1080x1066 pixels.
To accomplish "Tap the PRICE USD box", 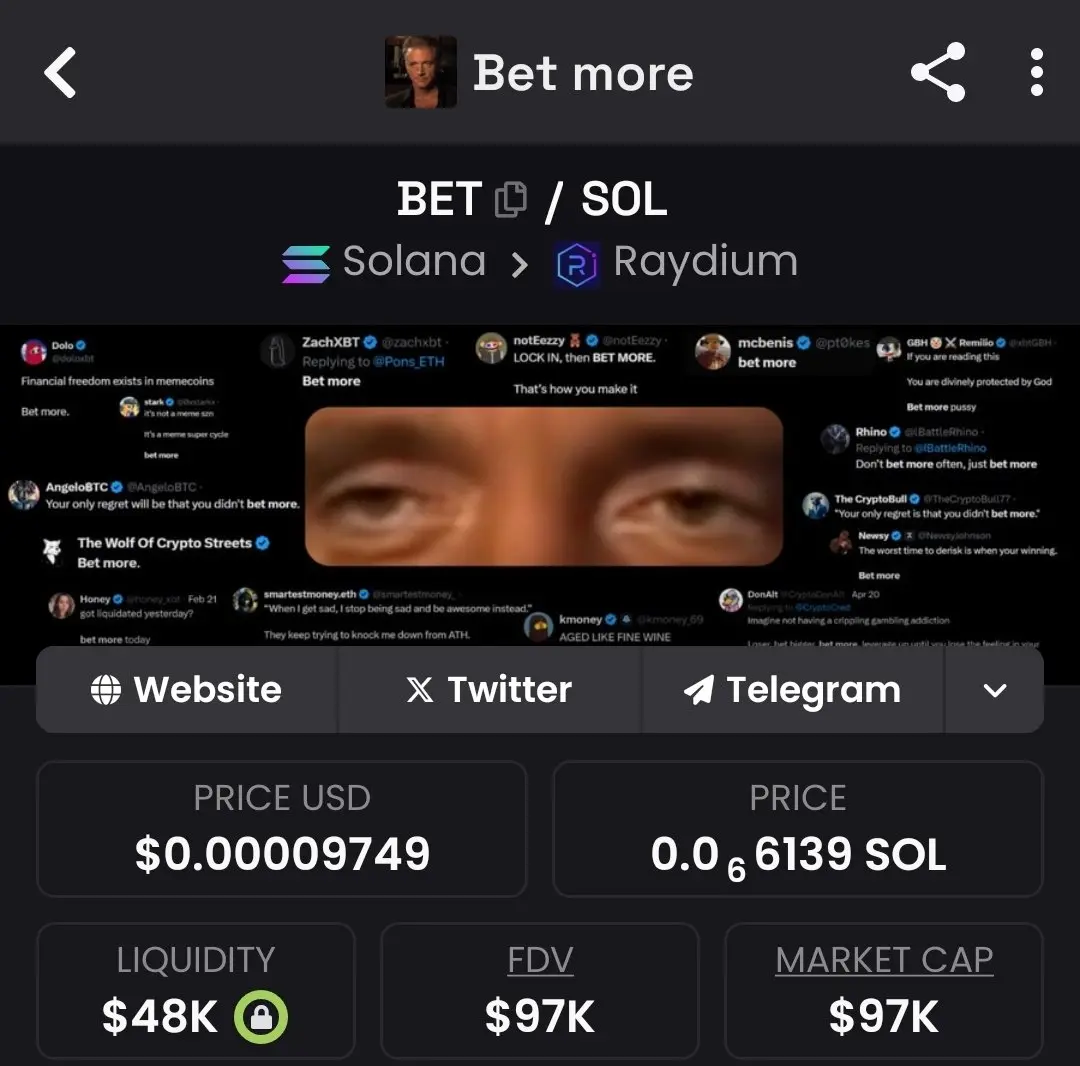I will pos(282,828).
